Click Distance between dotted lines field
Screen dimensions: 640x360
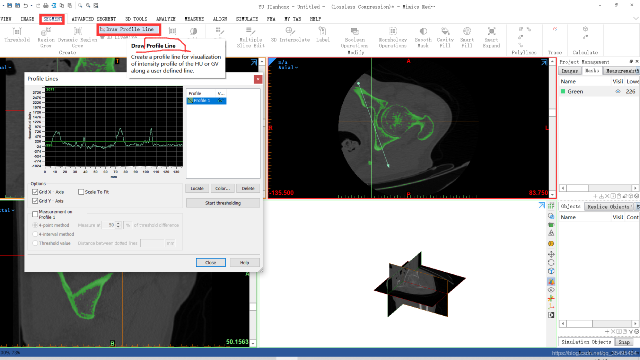coord(152,243)
